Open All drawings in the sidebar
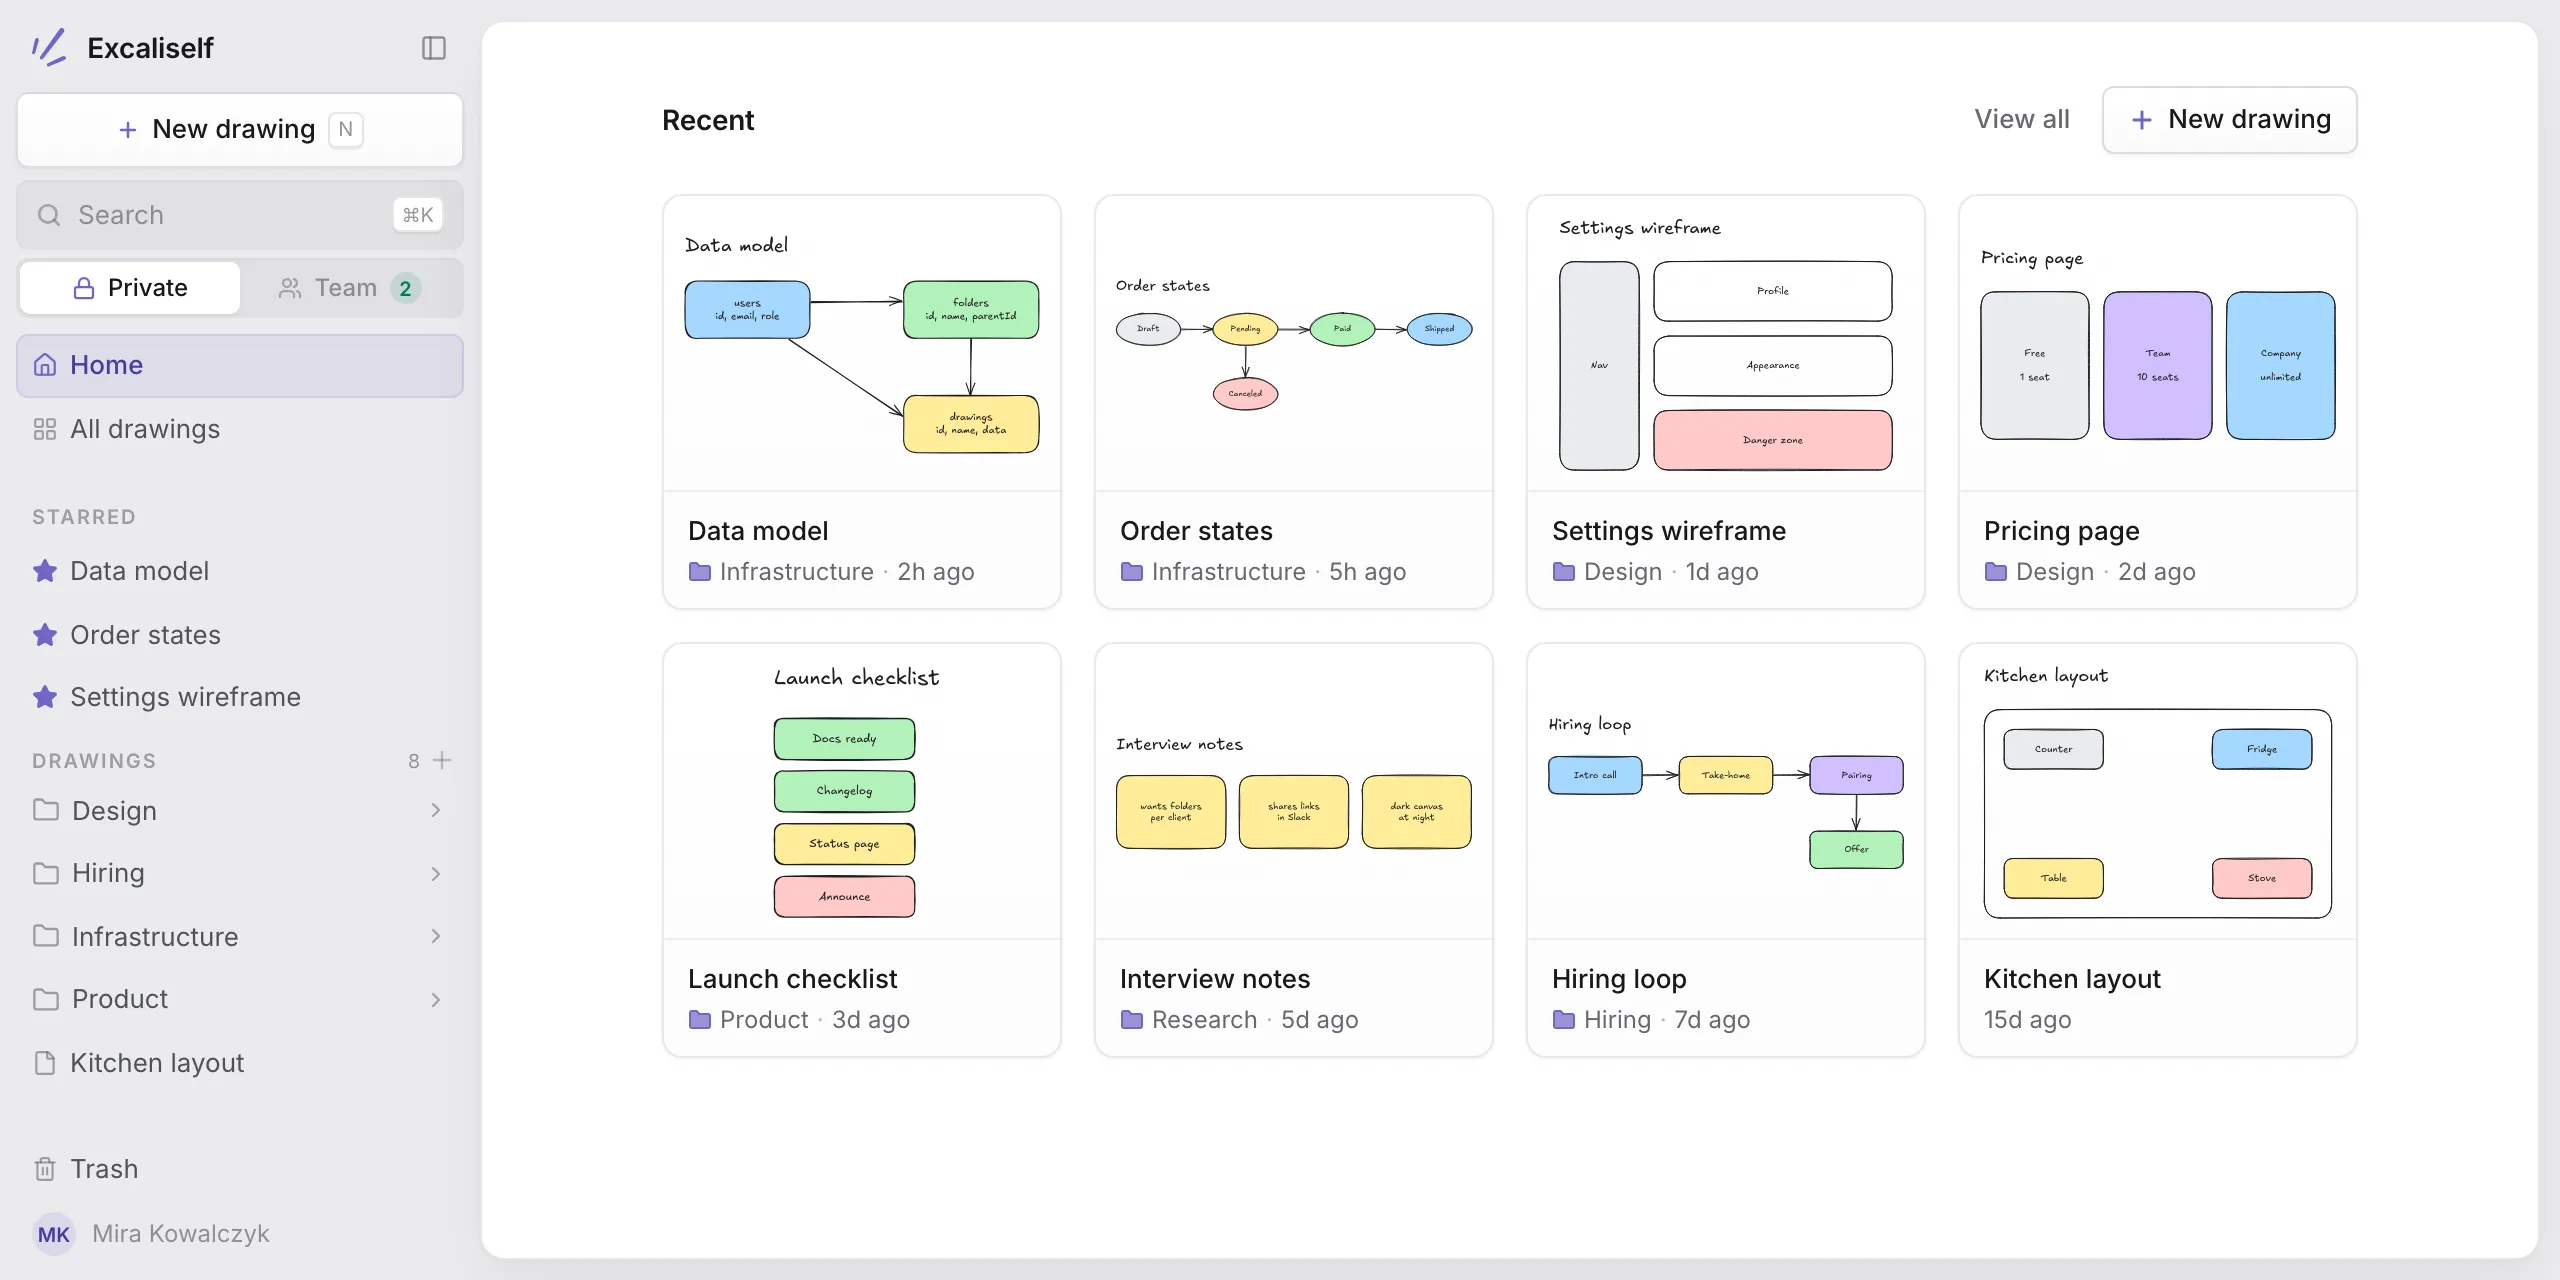 (240, 429)
